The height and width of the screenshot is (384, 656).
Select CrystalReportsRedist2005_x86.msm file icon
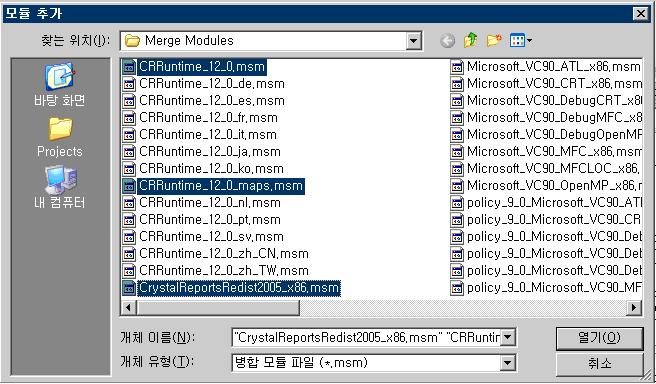coord(129,288)
